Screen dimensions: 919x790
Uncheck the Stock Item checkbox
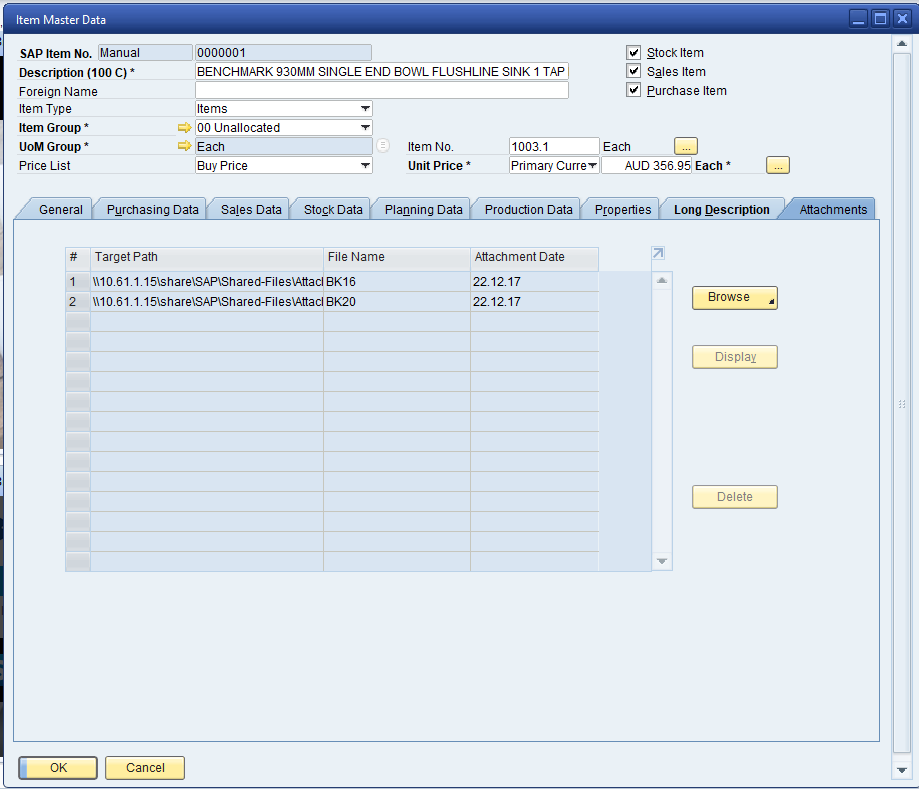(x=633, y=53)
